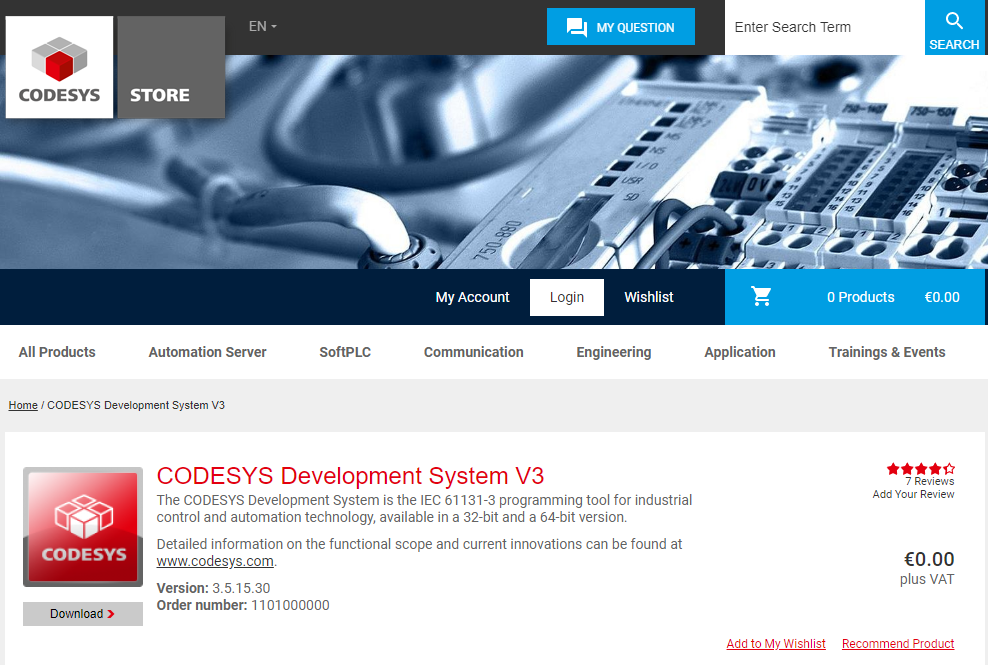The image size is (988, 665).
Task: Click Add Your Review
Action: [x=913, y=494]
